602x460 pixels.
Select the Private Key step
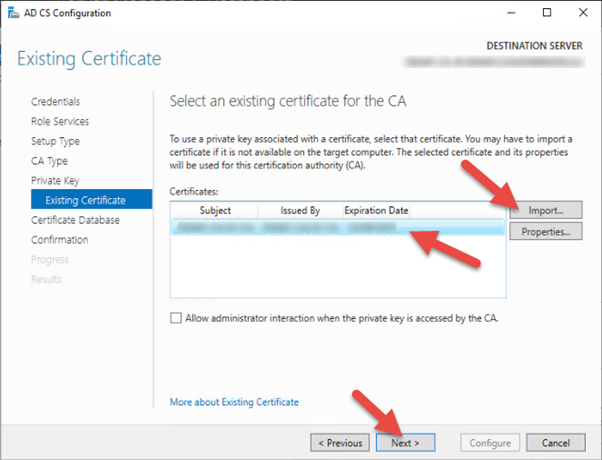(x=55, y=180)
